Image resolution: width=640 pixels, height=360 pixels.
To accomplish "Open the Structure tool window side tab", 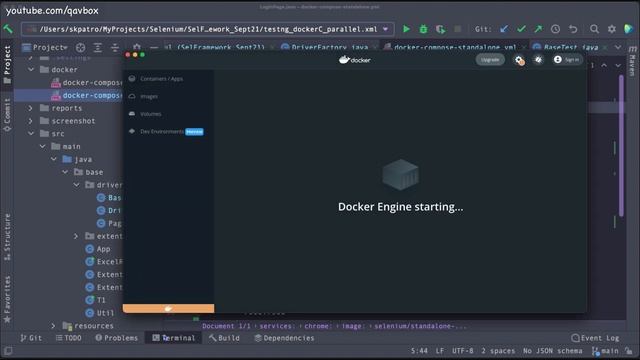I will click(x=7, y=237).
